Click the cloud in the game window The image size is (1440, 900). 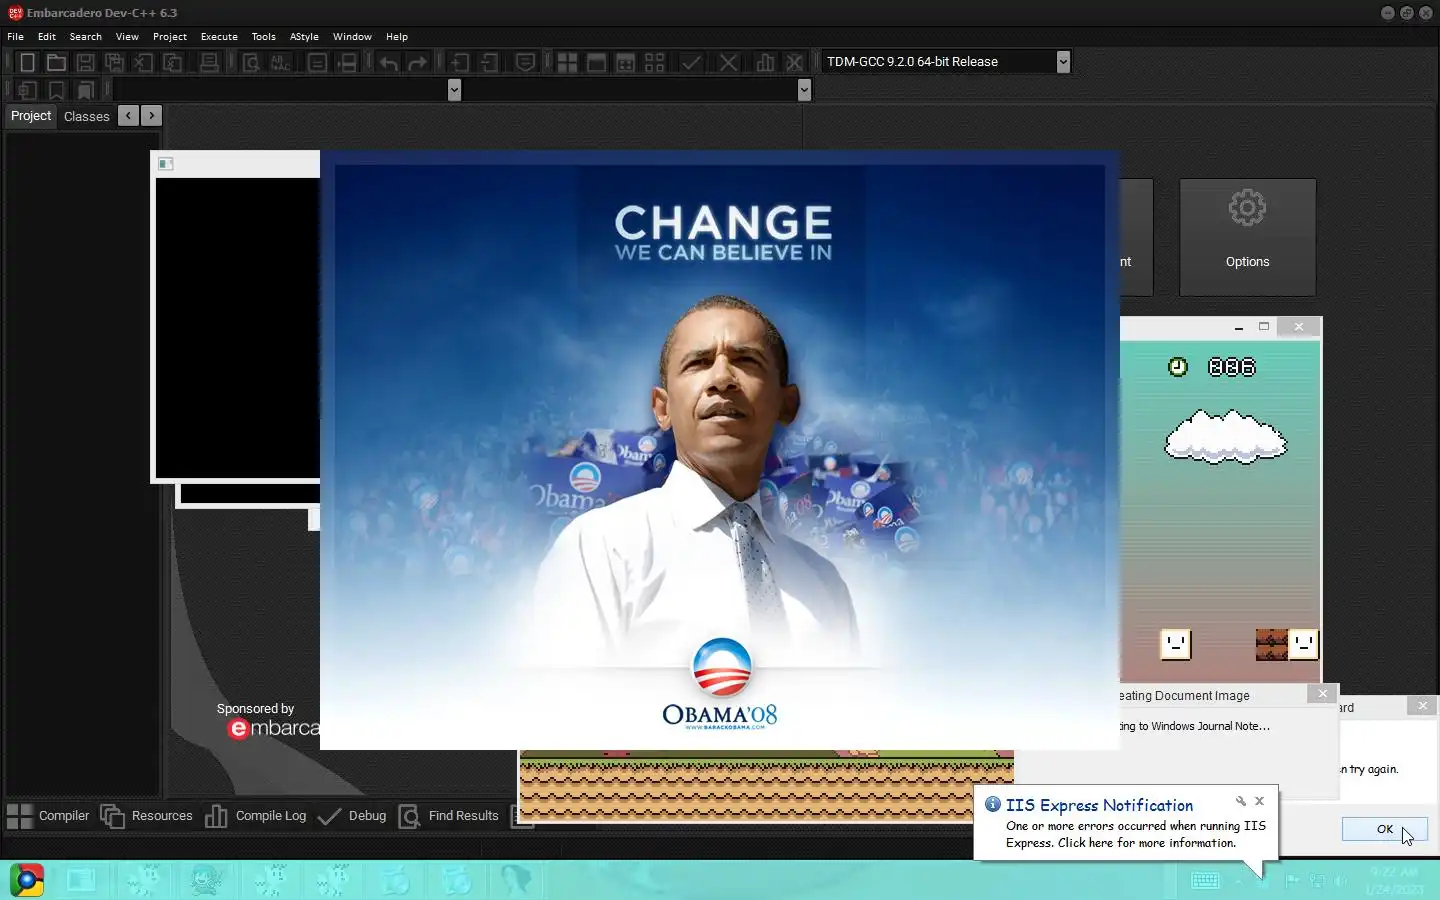click(x=1225, y=437)
